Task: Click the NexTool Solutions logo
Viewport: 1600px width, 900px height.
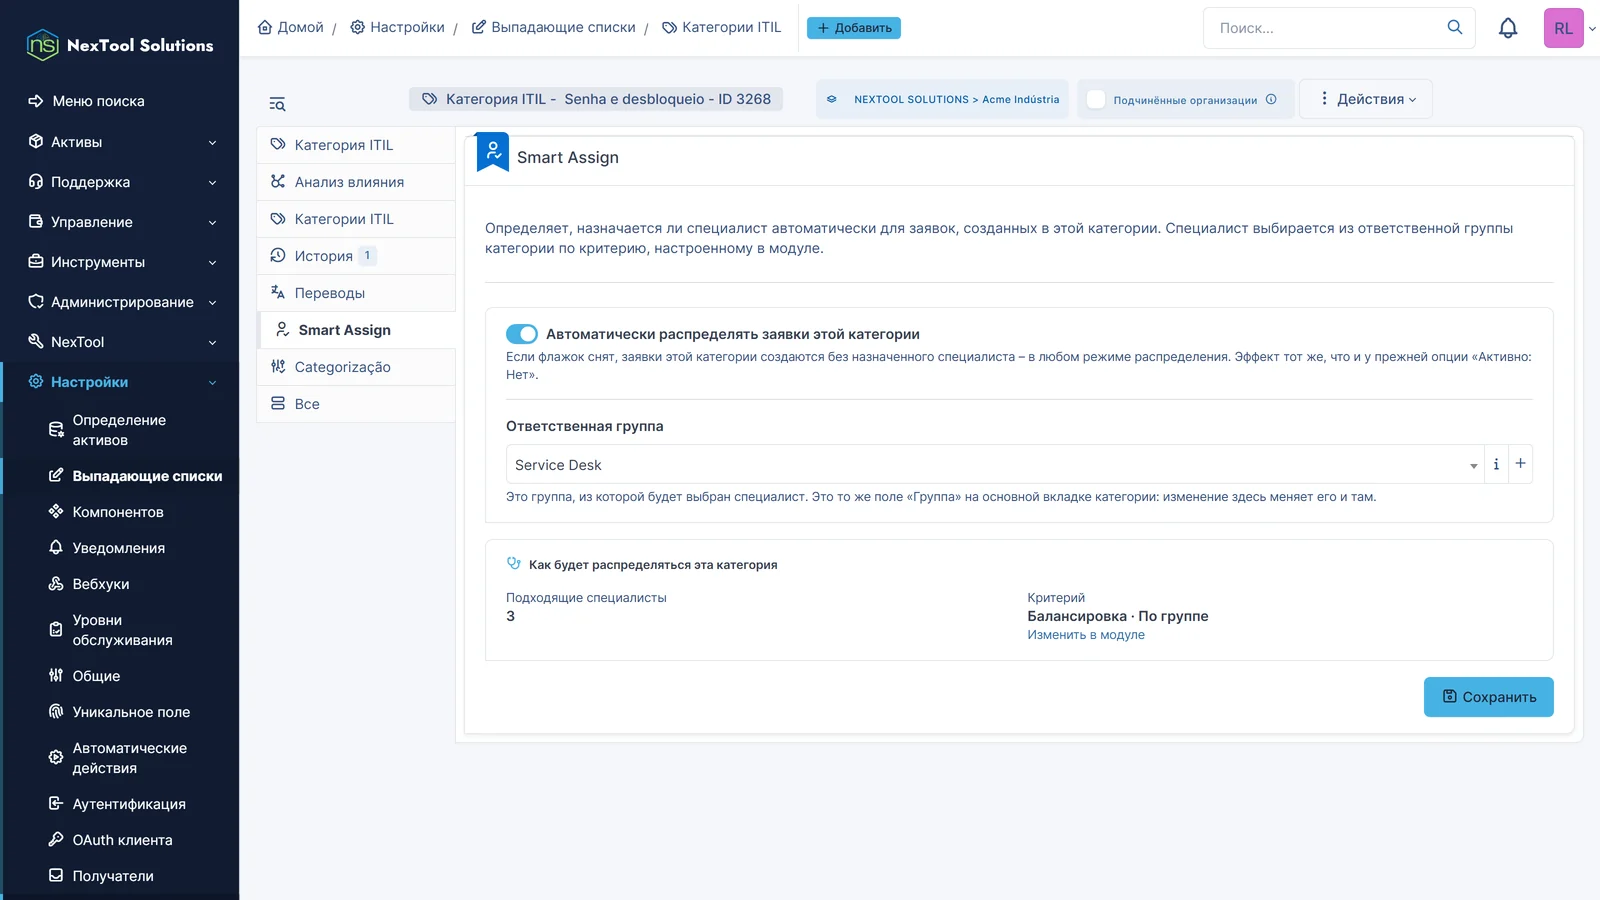Action: tap(120, 45)
